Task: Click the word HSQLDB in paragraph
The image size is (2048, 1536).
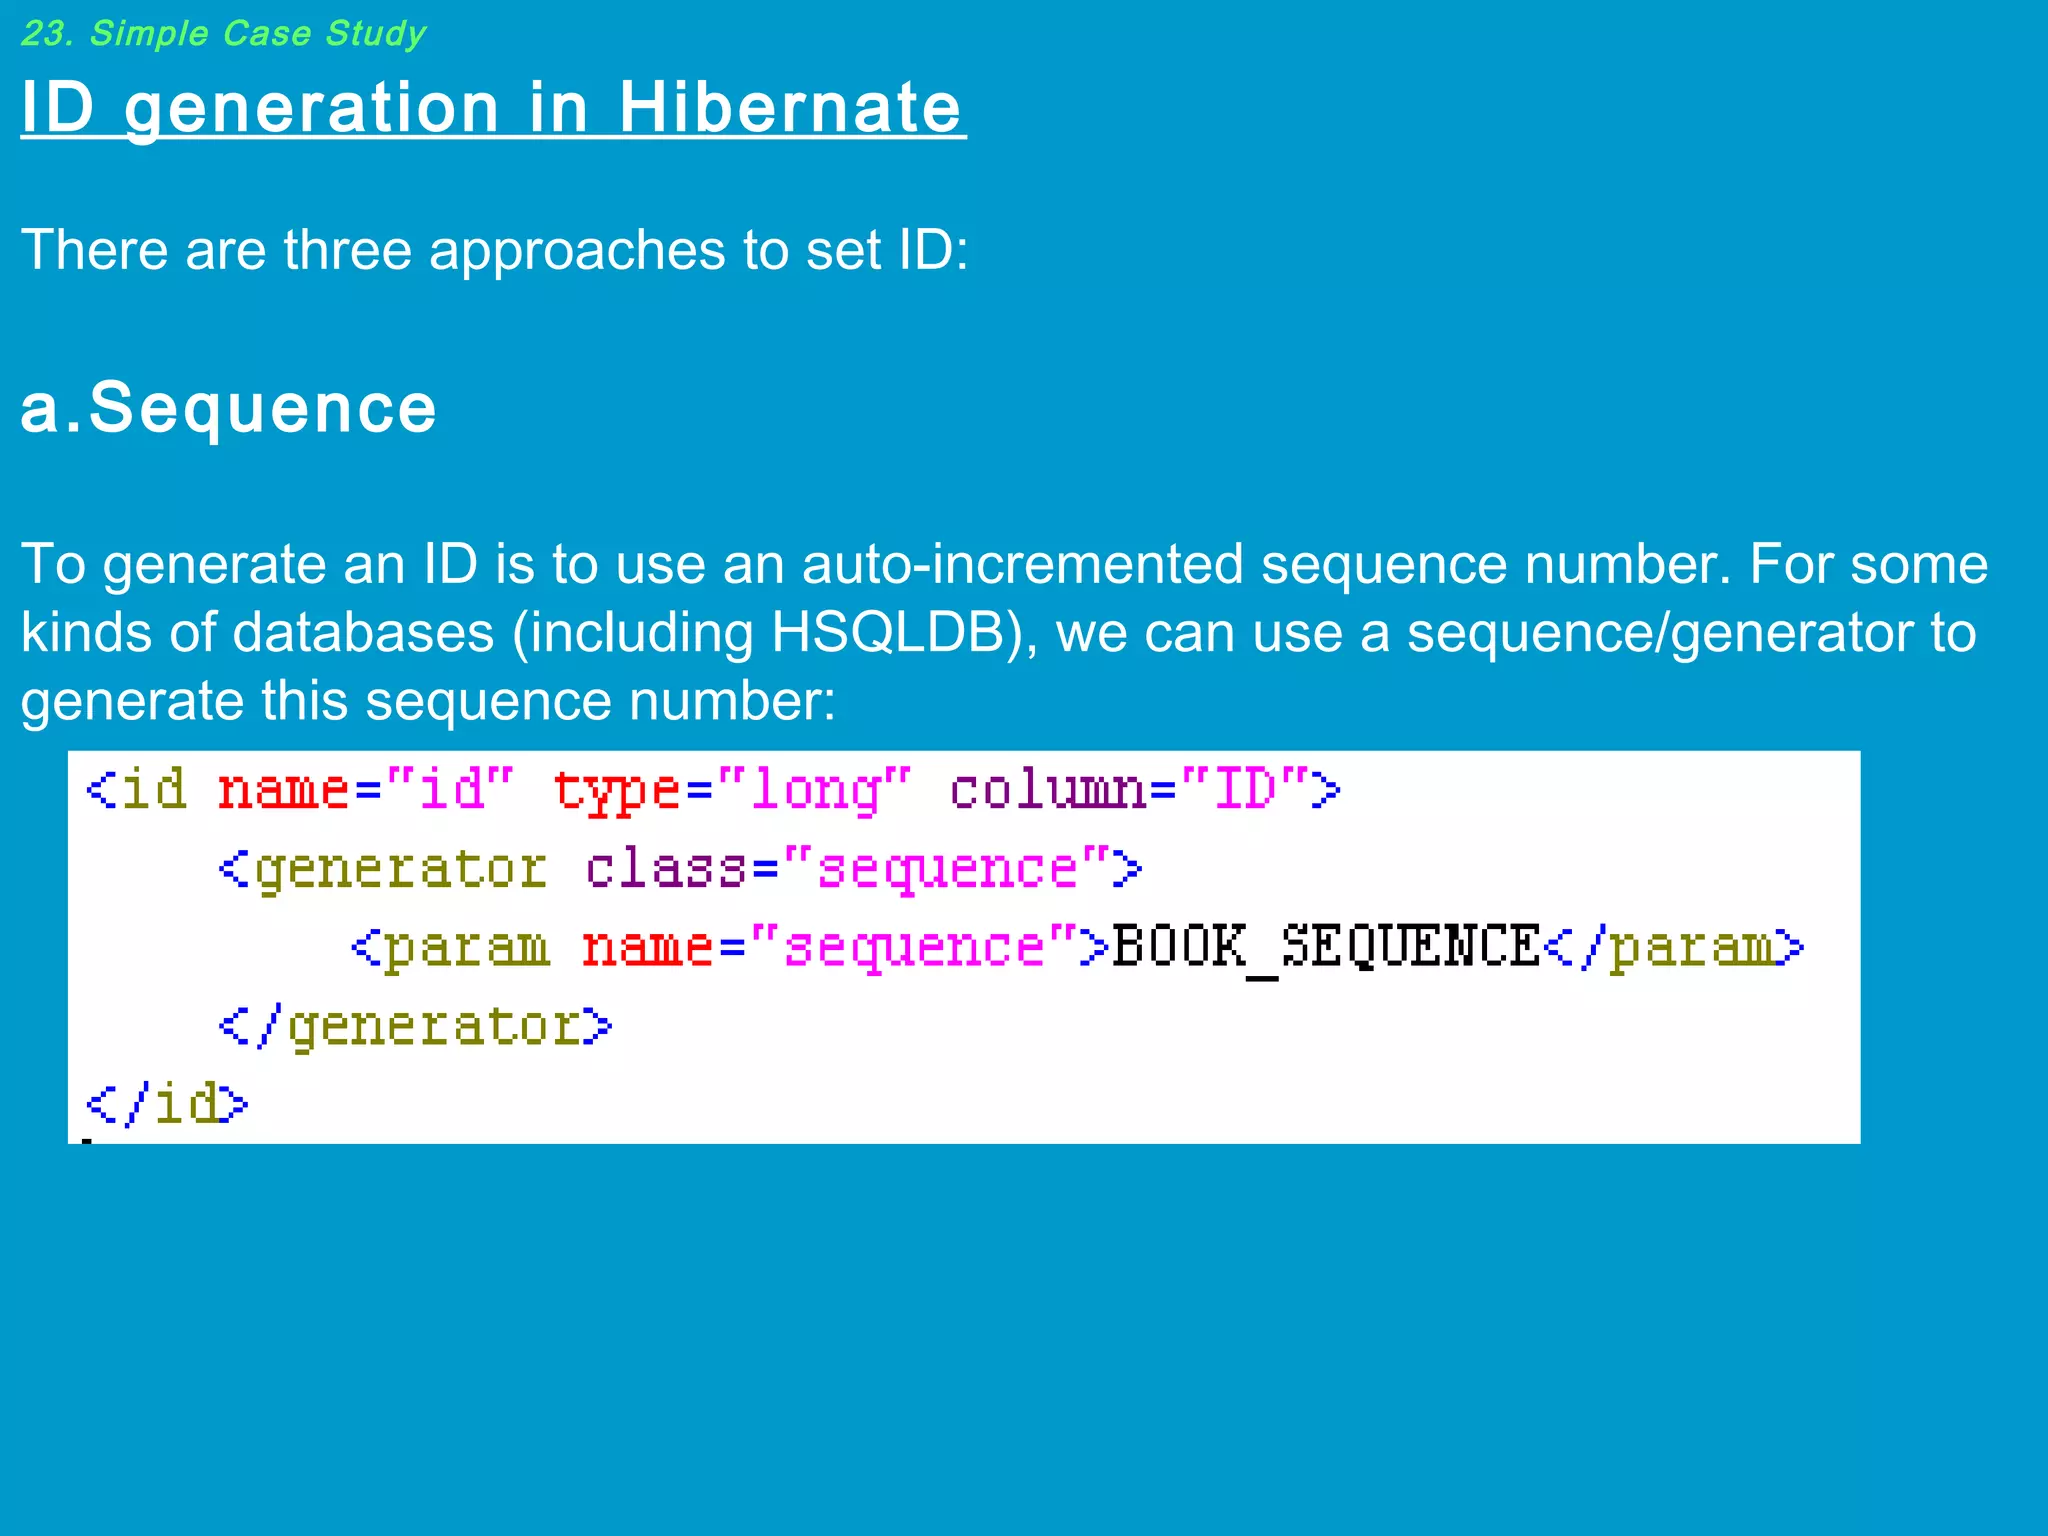Action: (888, 633)
